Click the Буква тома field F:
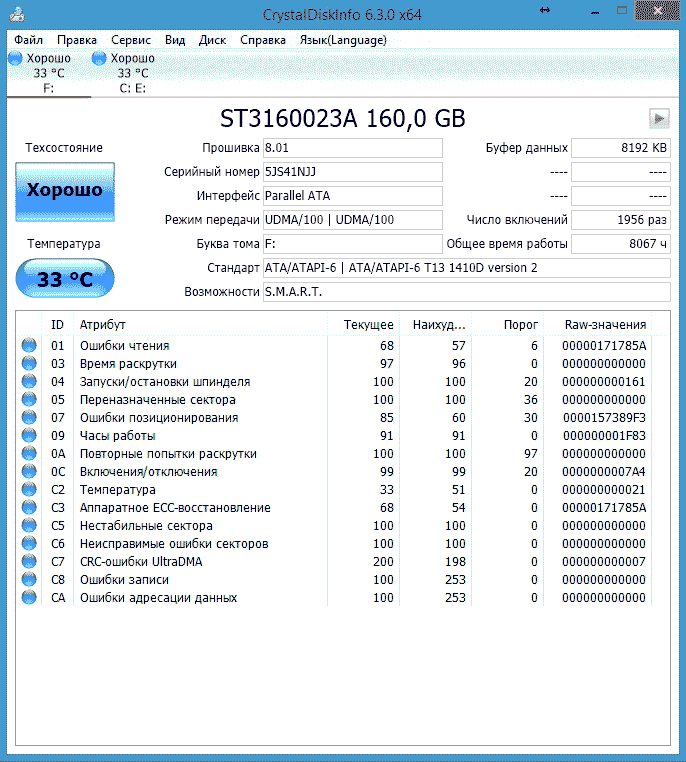686x762 pixels. pos(353,243)
